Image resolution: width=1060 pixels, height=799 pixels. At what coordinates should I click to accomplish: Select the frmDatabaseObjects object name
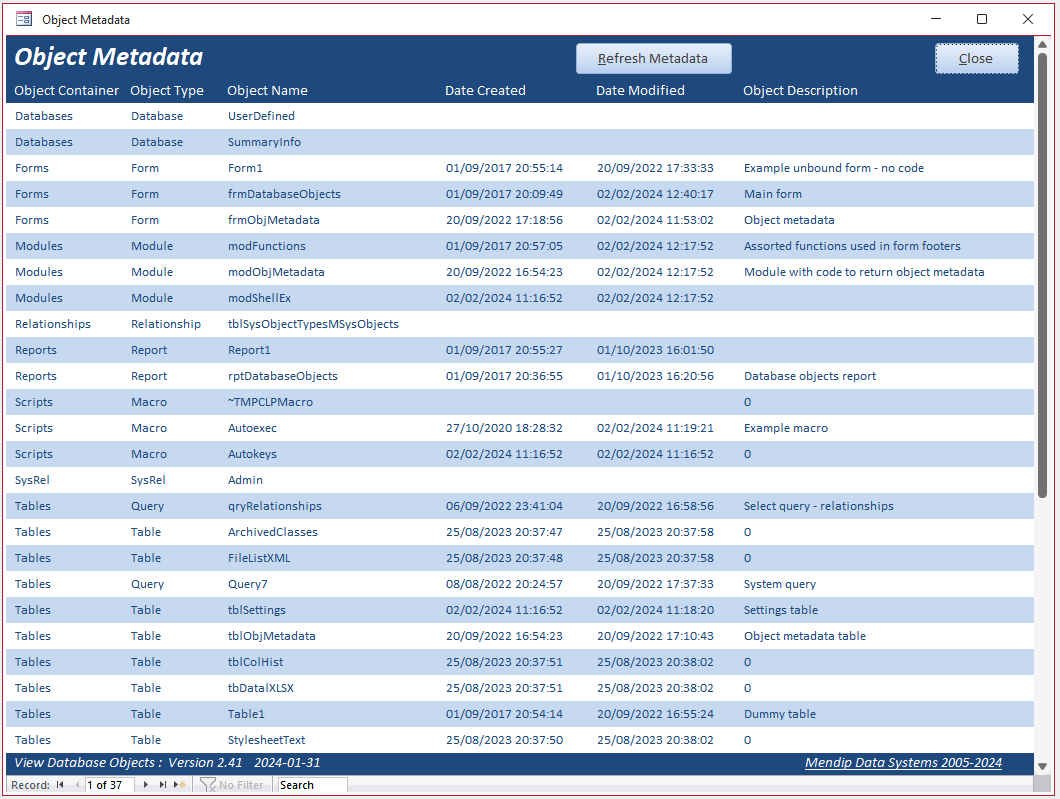[x=284, y=194]
